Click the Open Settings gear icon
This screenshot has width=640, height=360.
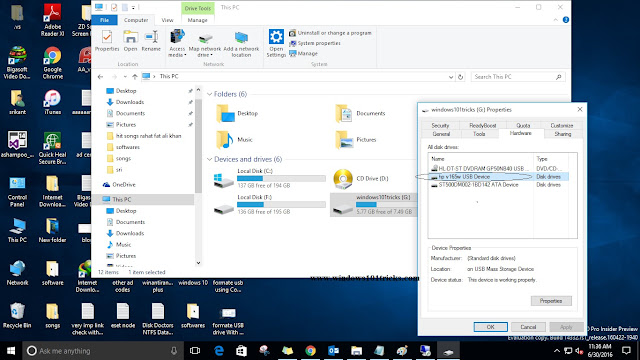tap(276, 43)
